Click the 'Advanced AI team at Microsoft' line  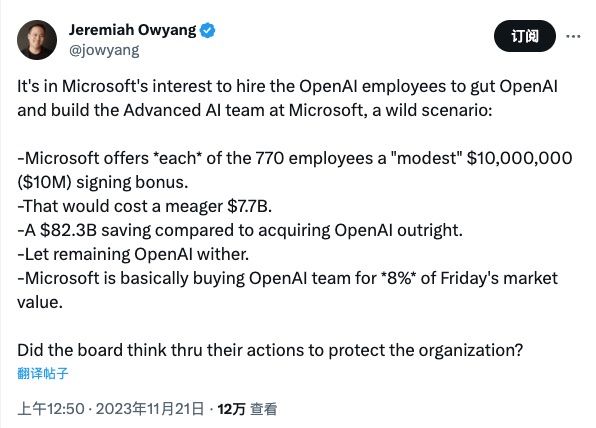pos(255,110)
